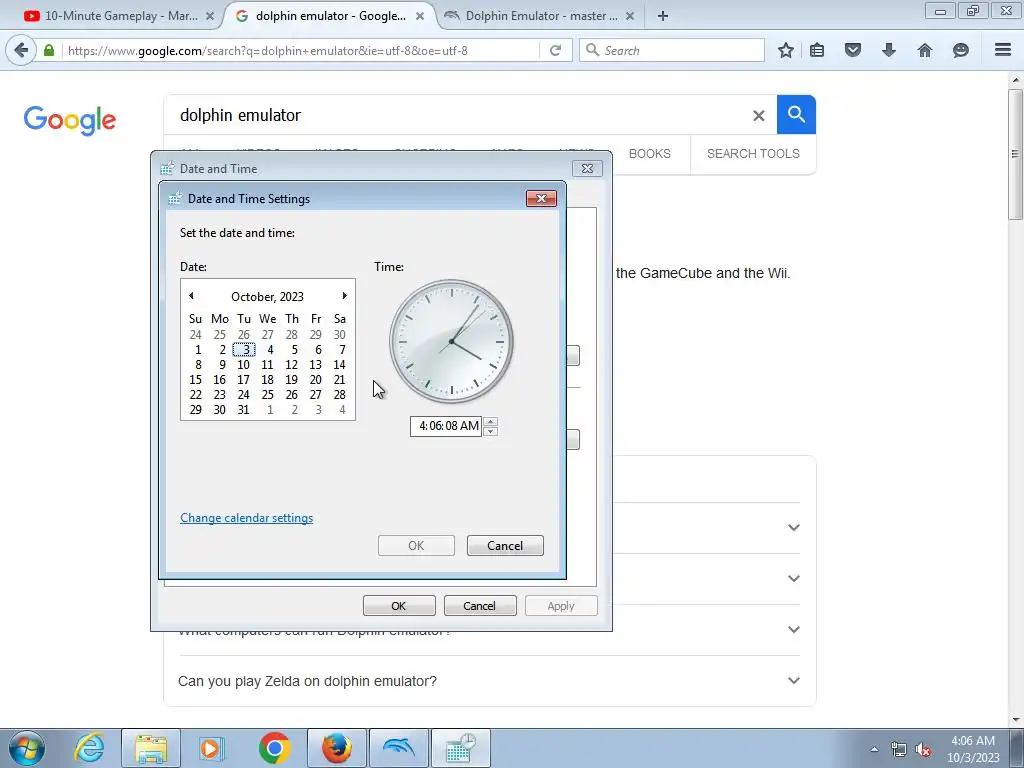Close the 10-Minute Gameplay tab
The height and width of the screenshot is (768, 1024).
(210, 16)
